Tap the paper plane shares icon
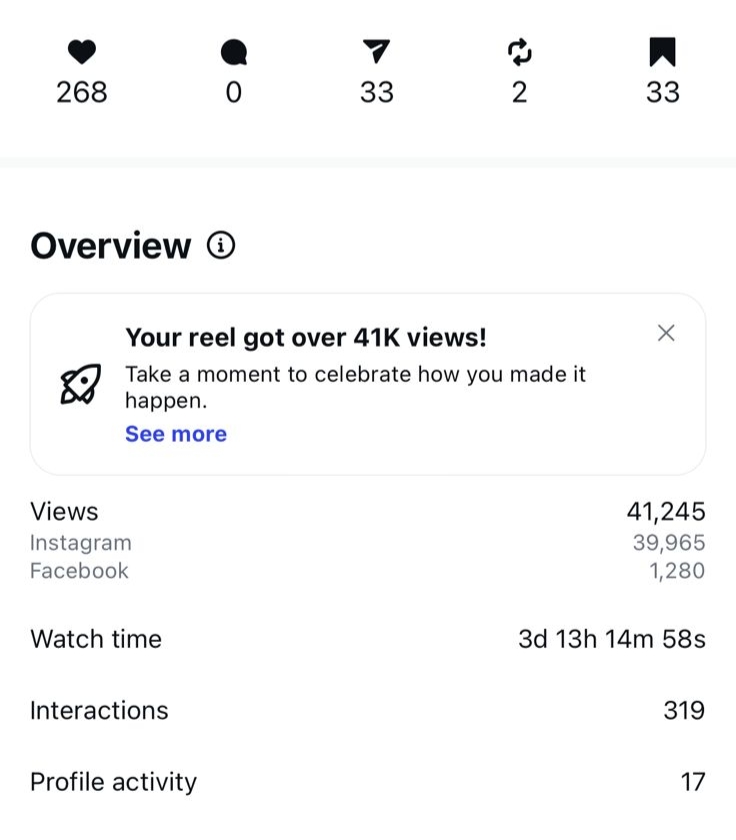The width and height of the screenshot is (736, 840). (x=376, y=52)
